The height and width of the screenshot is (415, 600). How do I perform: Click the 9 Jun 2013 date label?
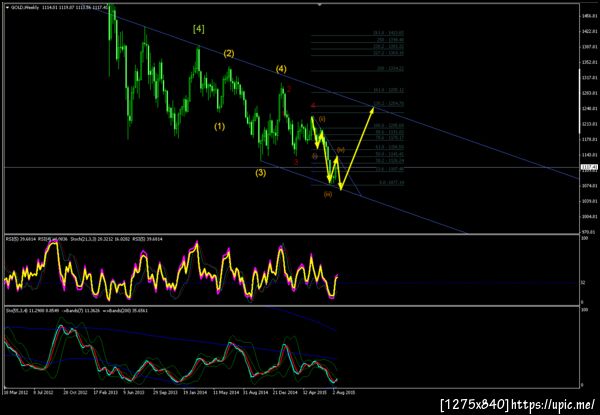(x=136, y=392)
